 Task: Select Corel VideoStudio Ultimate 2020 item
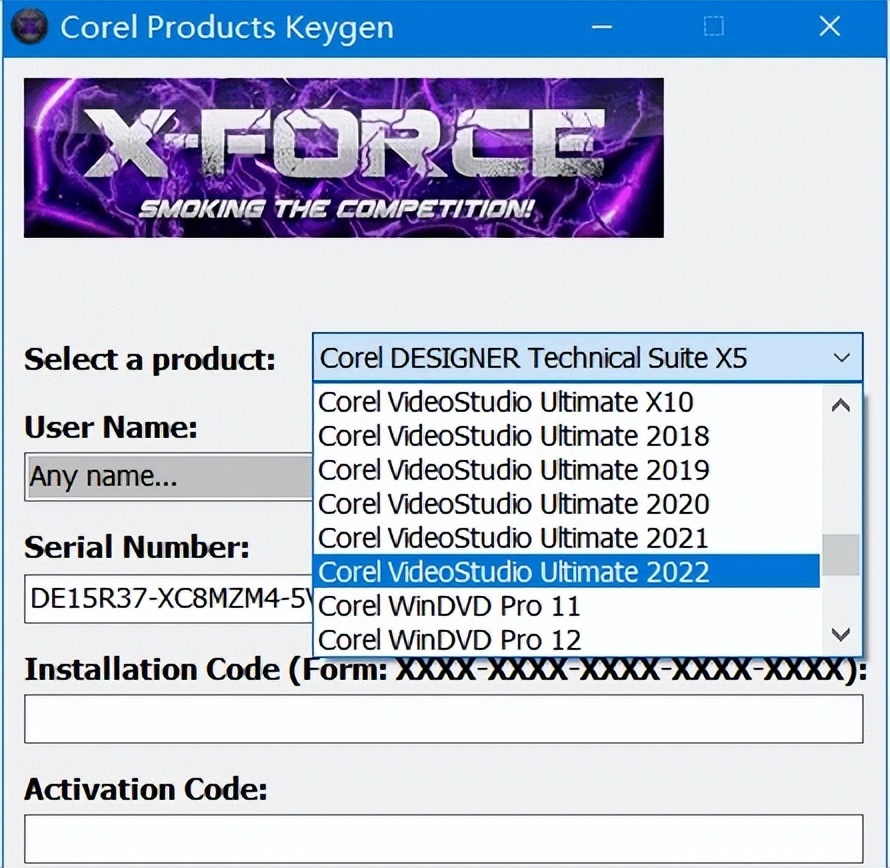coord(513,505)
